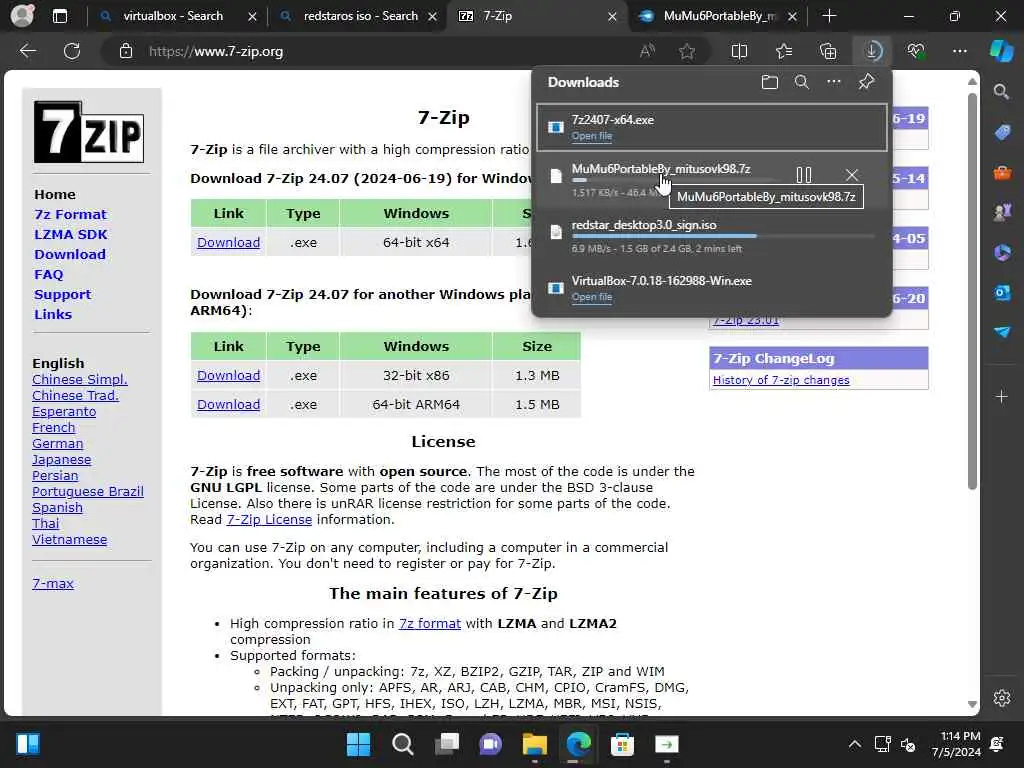Launch Copilot from the toolbar corner
Image resolution: width=1024 pixels, height=768 pixels.
(x=1001, y=51)
